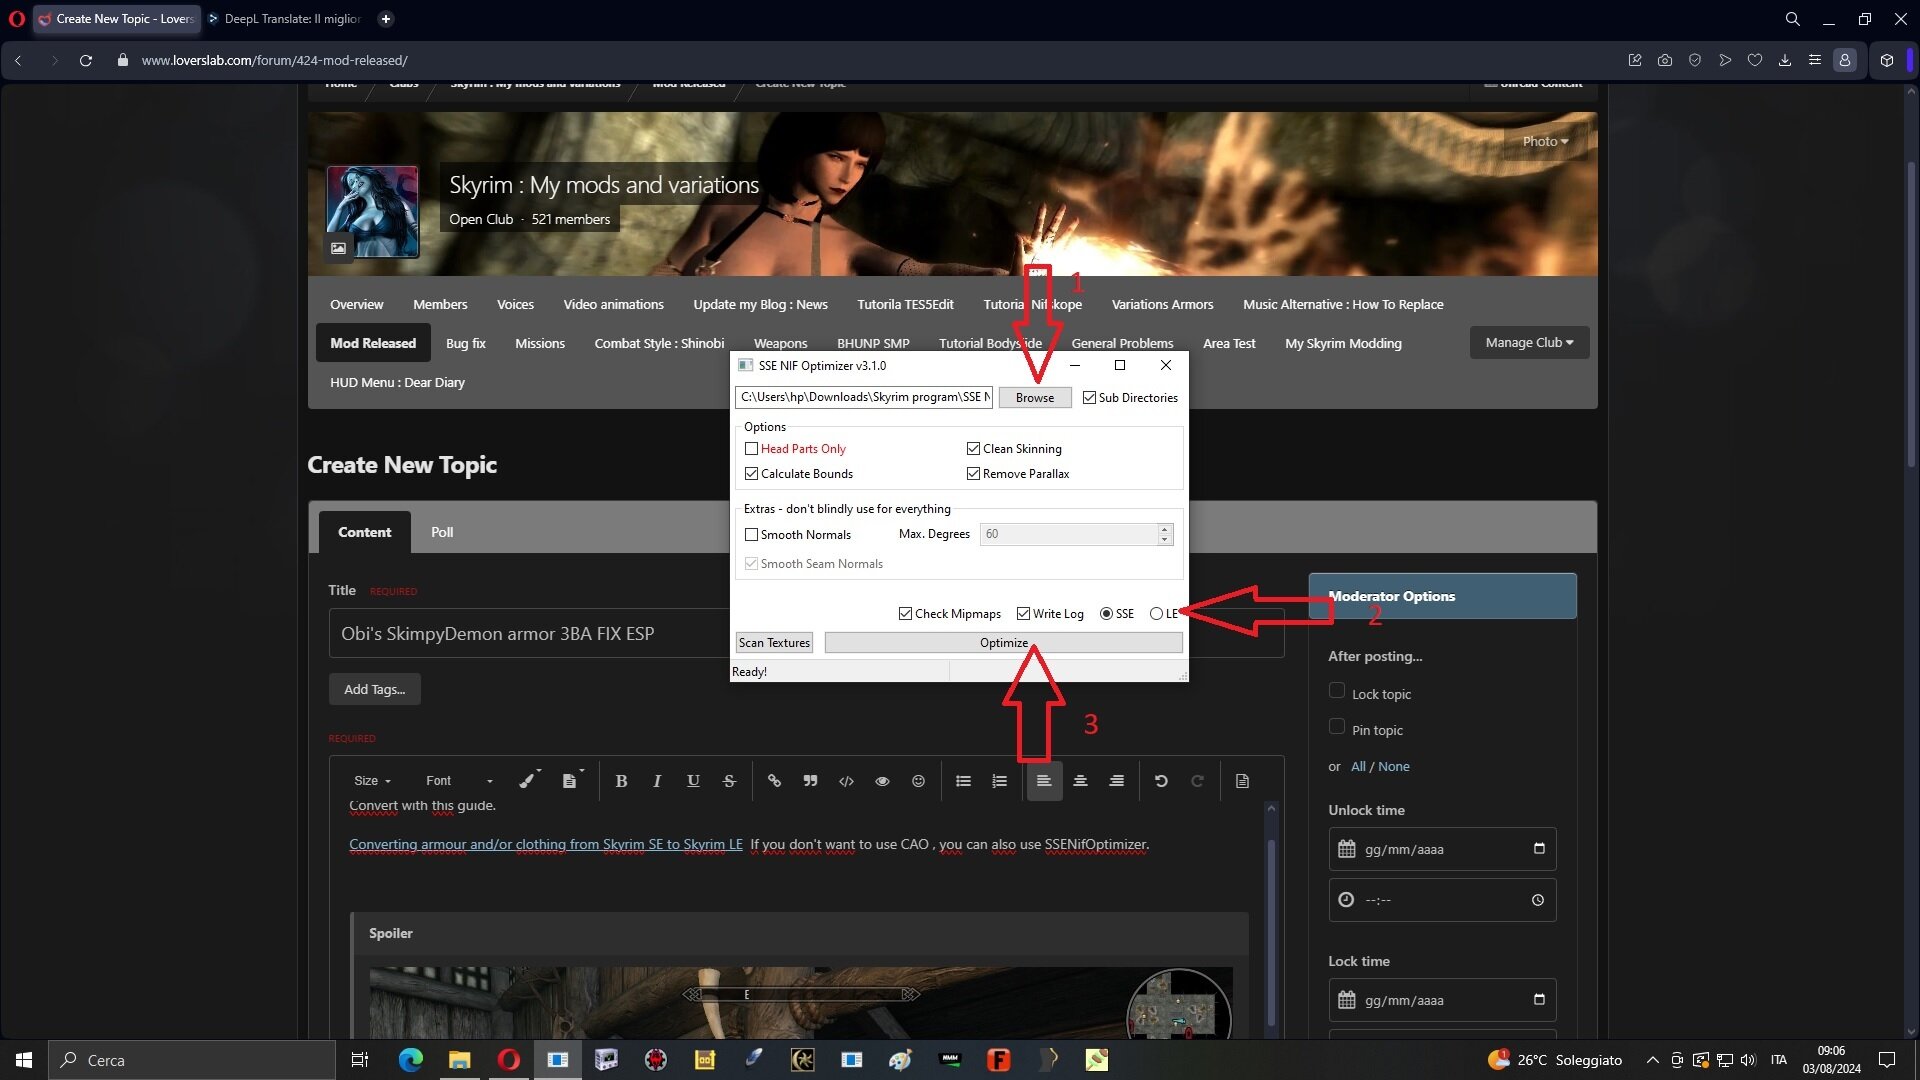Launch Microsoft Edge from taskbar

[411, 1060]
